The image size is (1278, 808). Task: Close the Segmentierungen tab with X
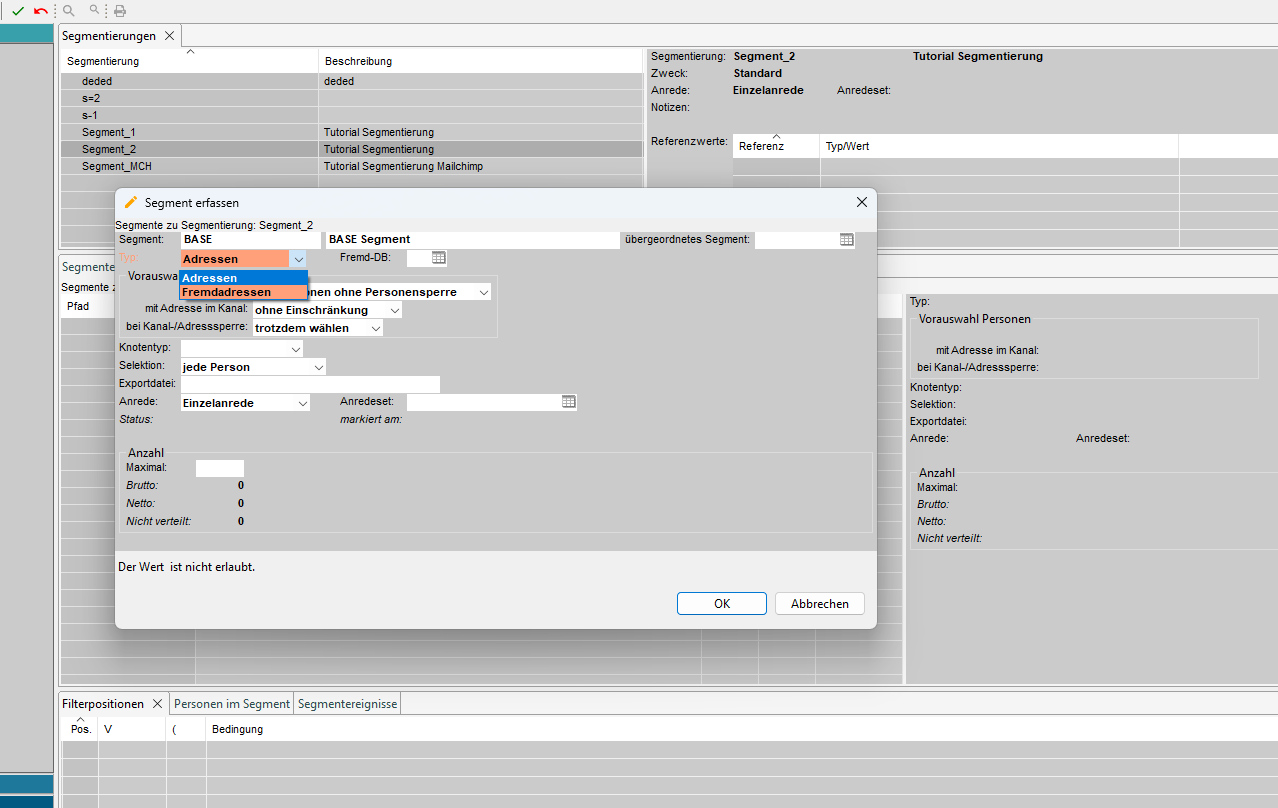[169, 36]
